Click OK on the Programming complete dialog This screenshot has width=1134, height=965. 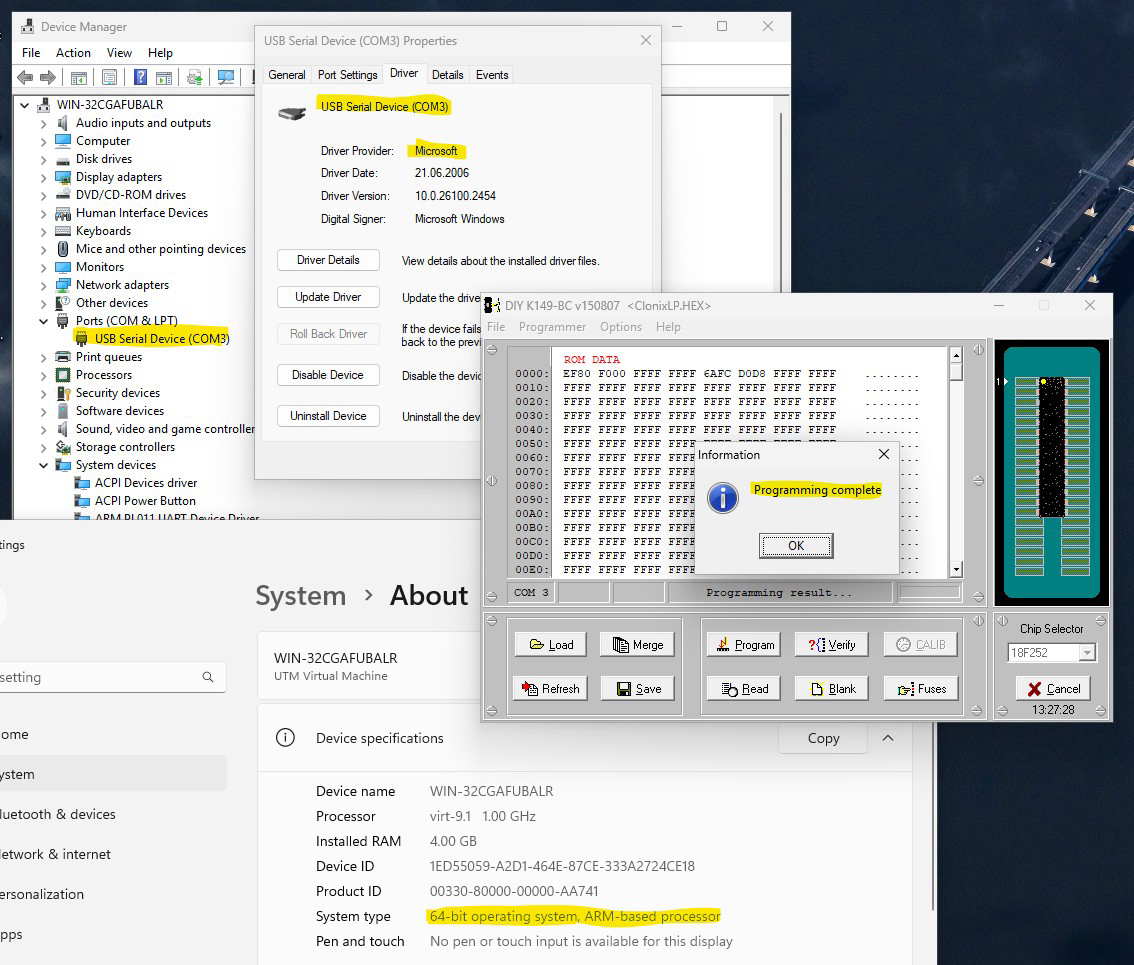(x=796, y=546)
